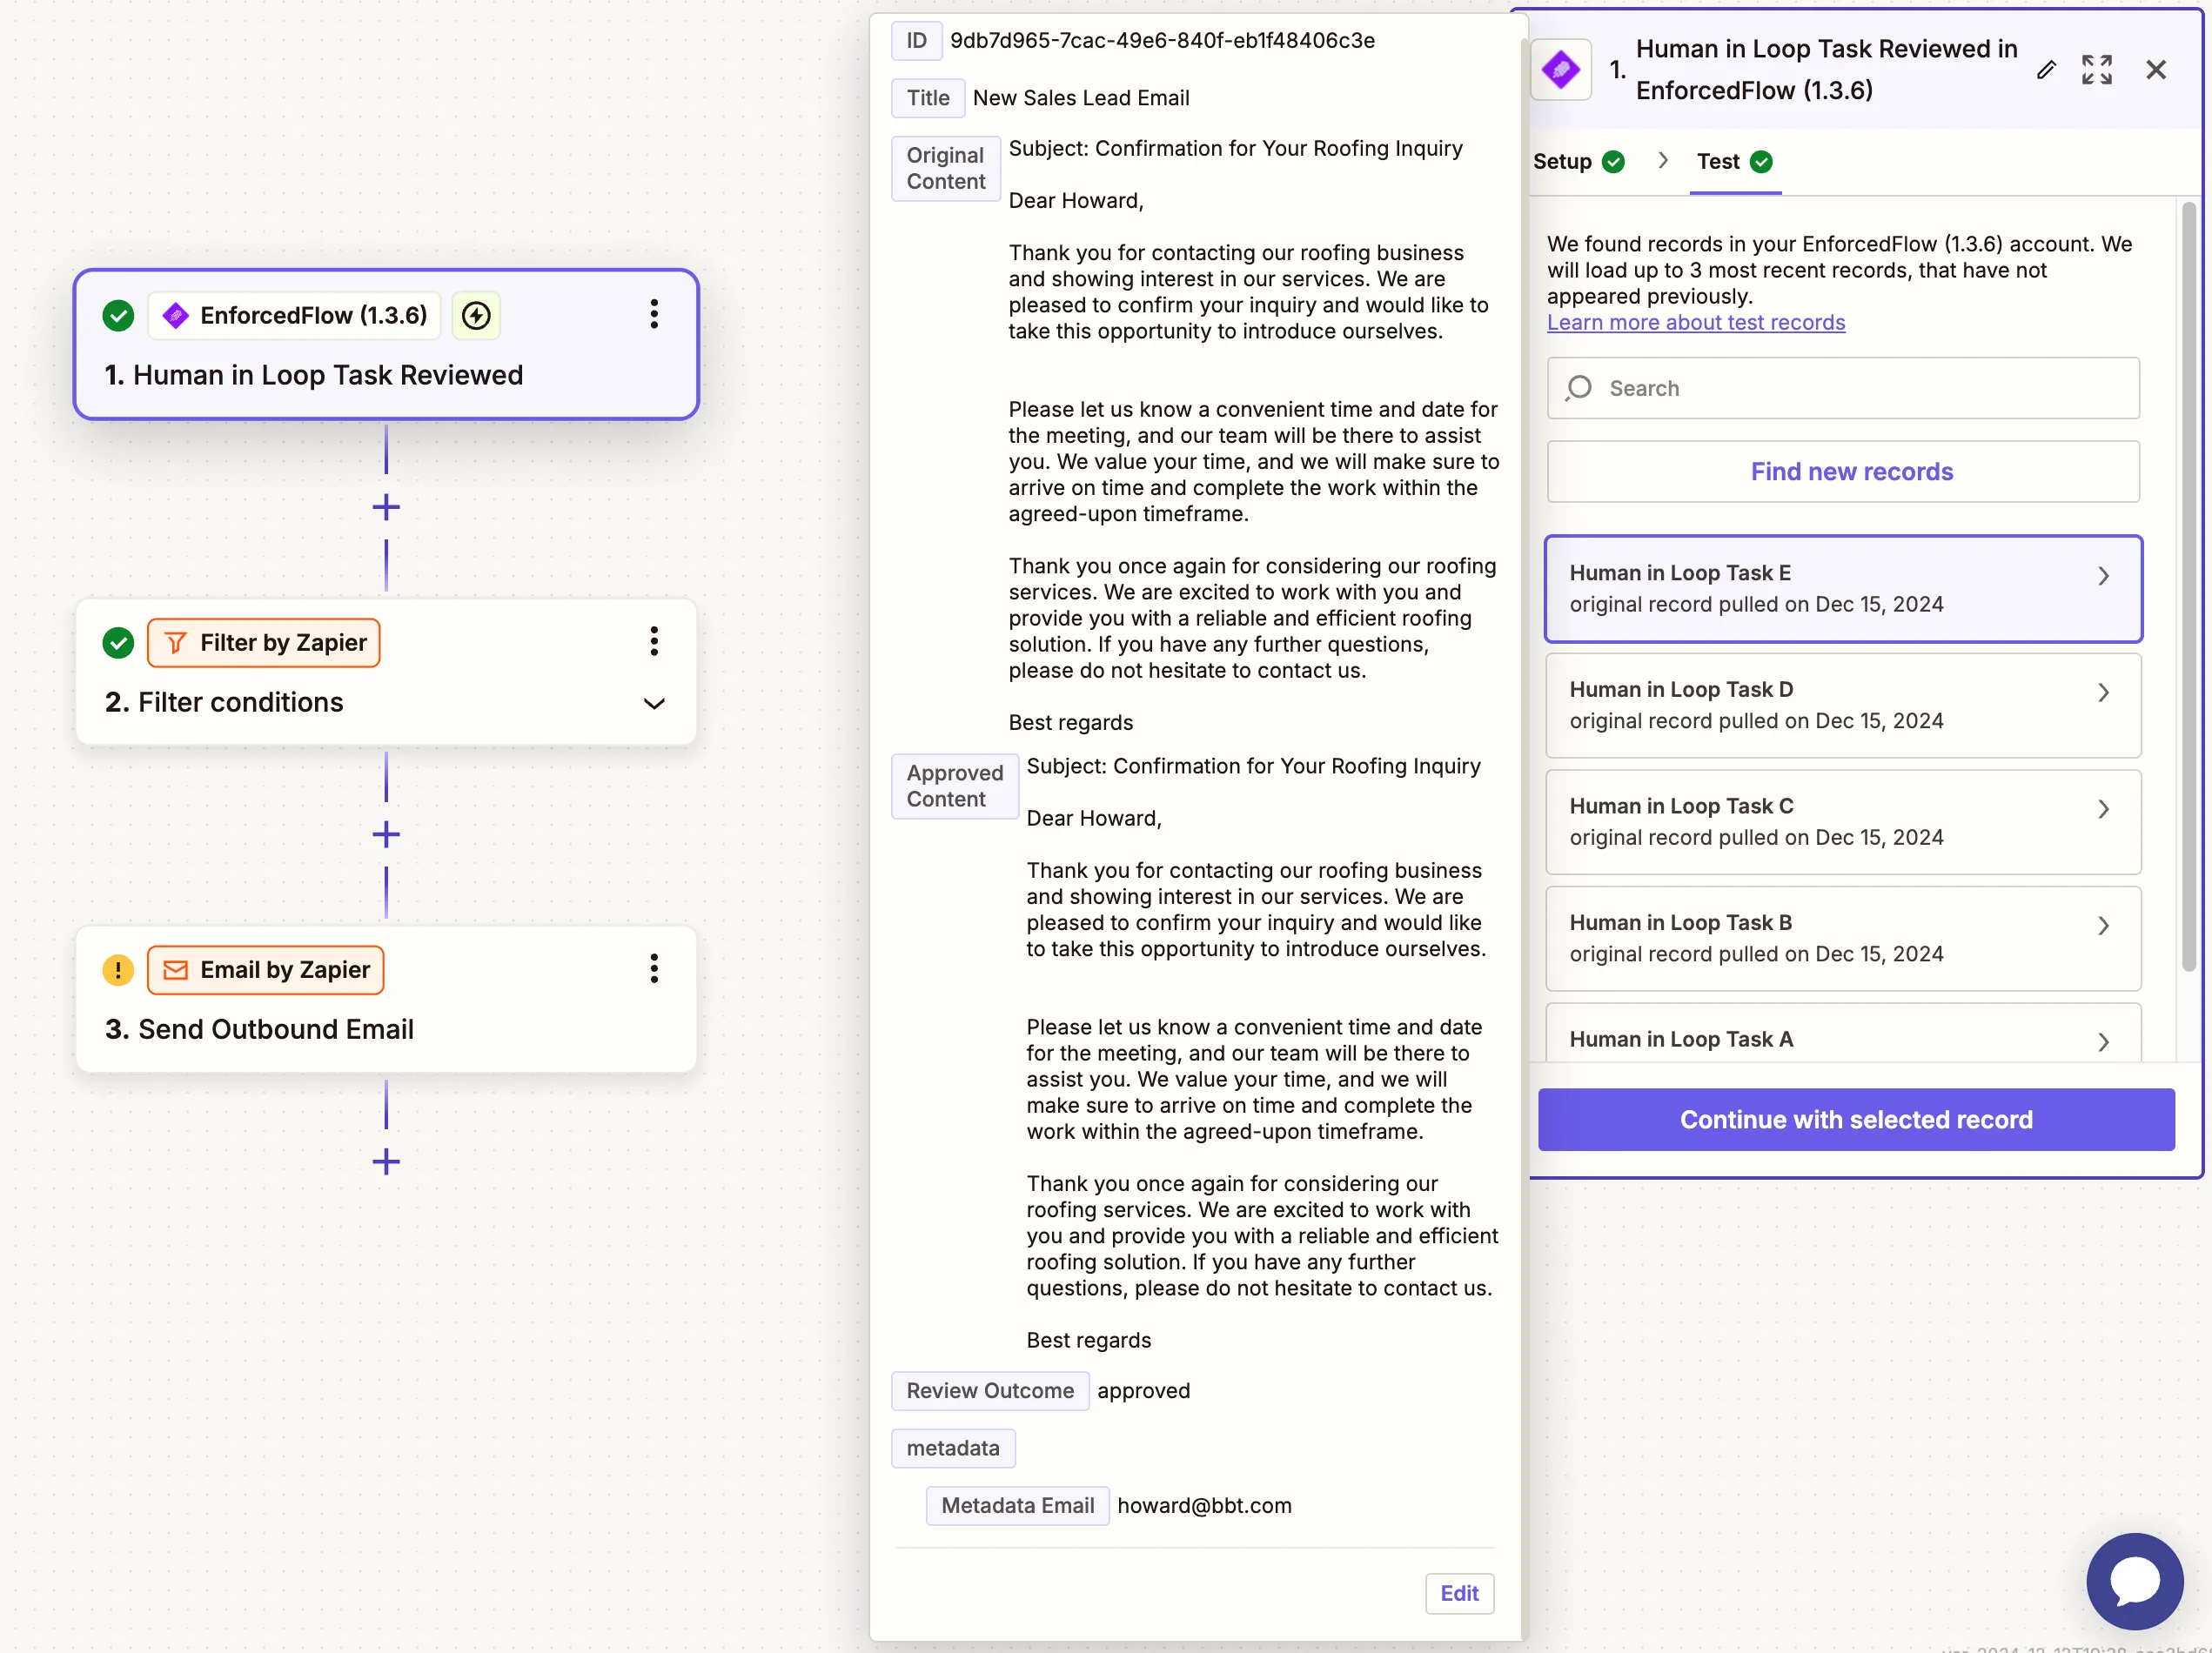This screenshot has height=1653, width=2212.
Task: Expand Human in Loop Task D record
Action: [x=2103, y=693]
